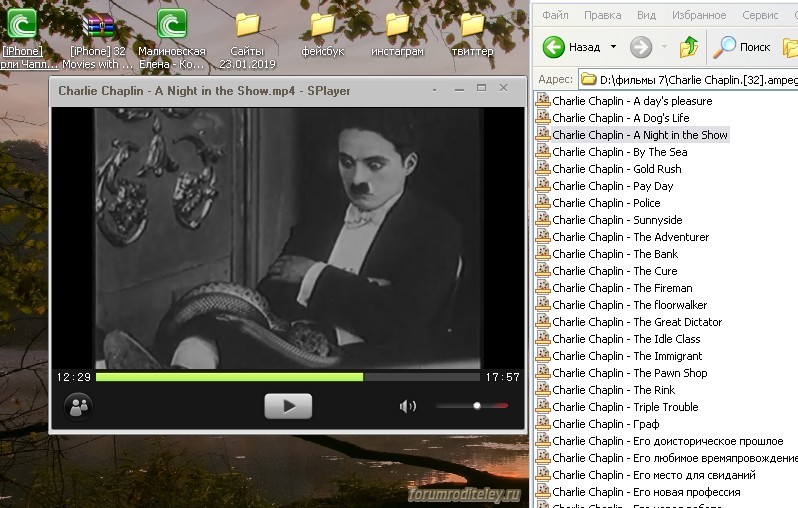This screenshot has height=508, width=798.
Task: Click the address bar path field
Action: click(x=689, y=80)
